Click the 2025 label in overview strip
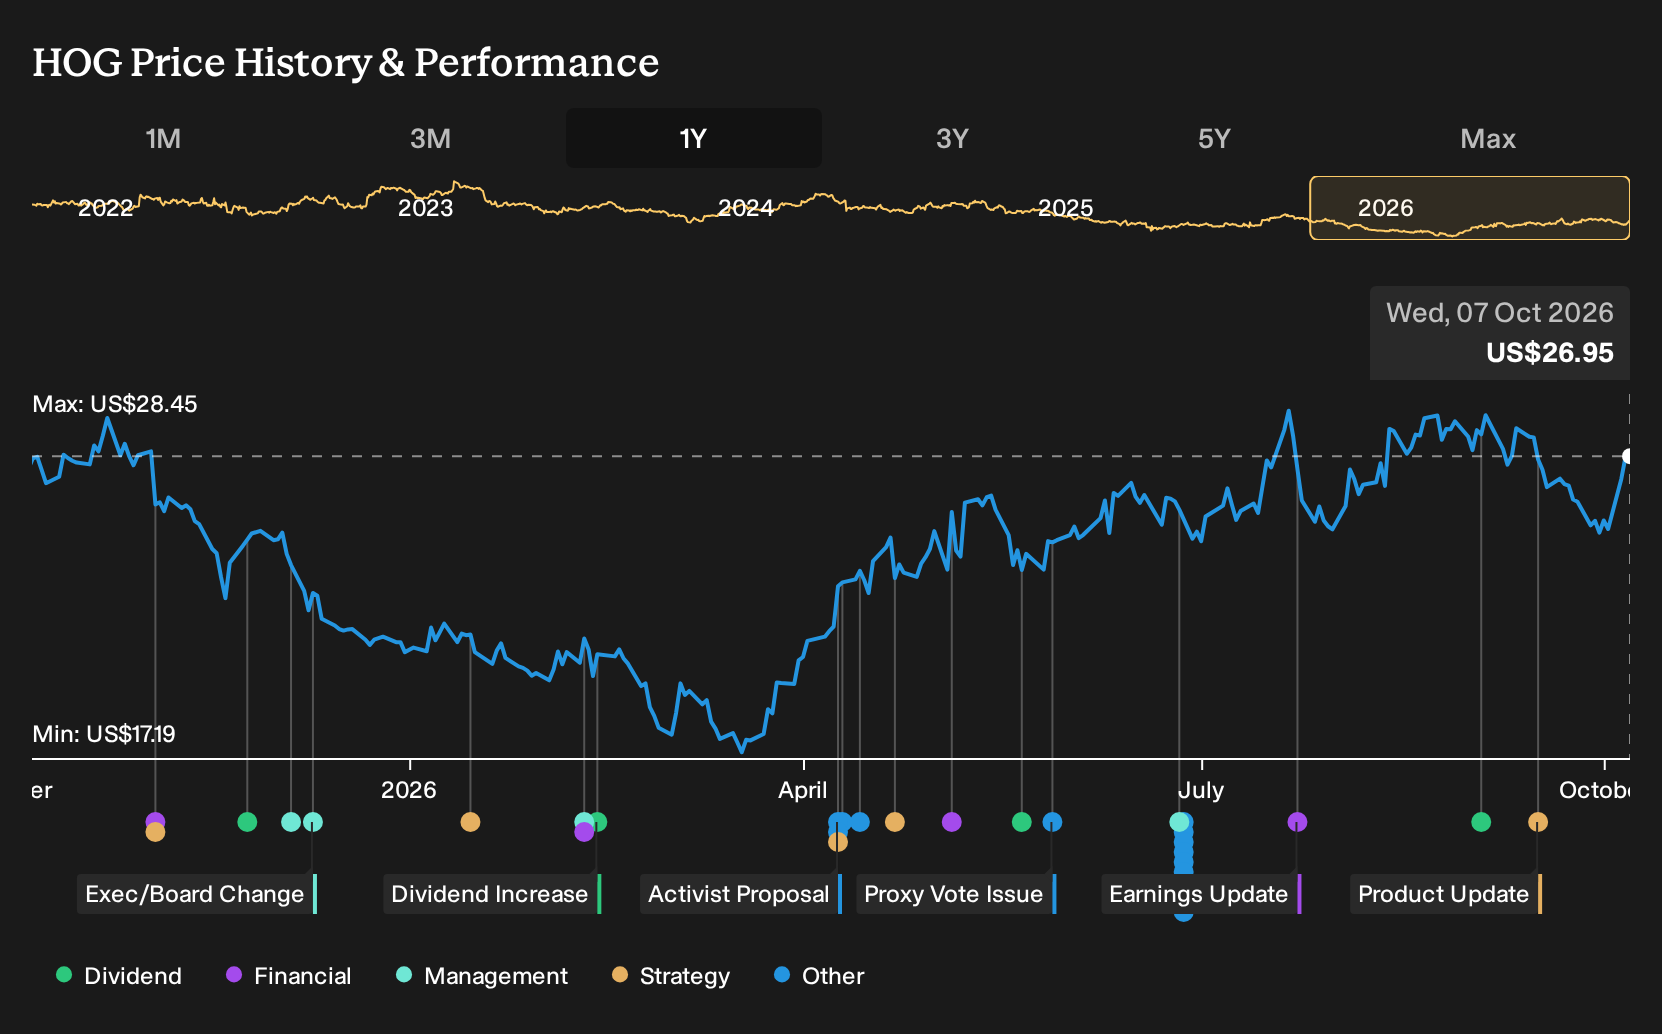This screenshot has height=1034, width=1662. (x=1066, y=208)
